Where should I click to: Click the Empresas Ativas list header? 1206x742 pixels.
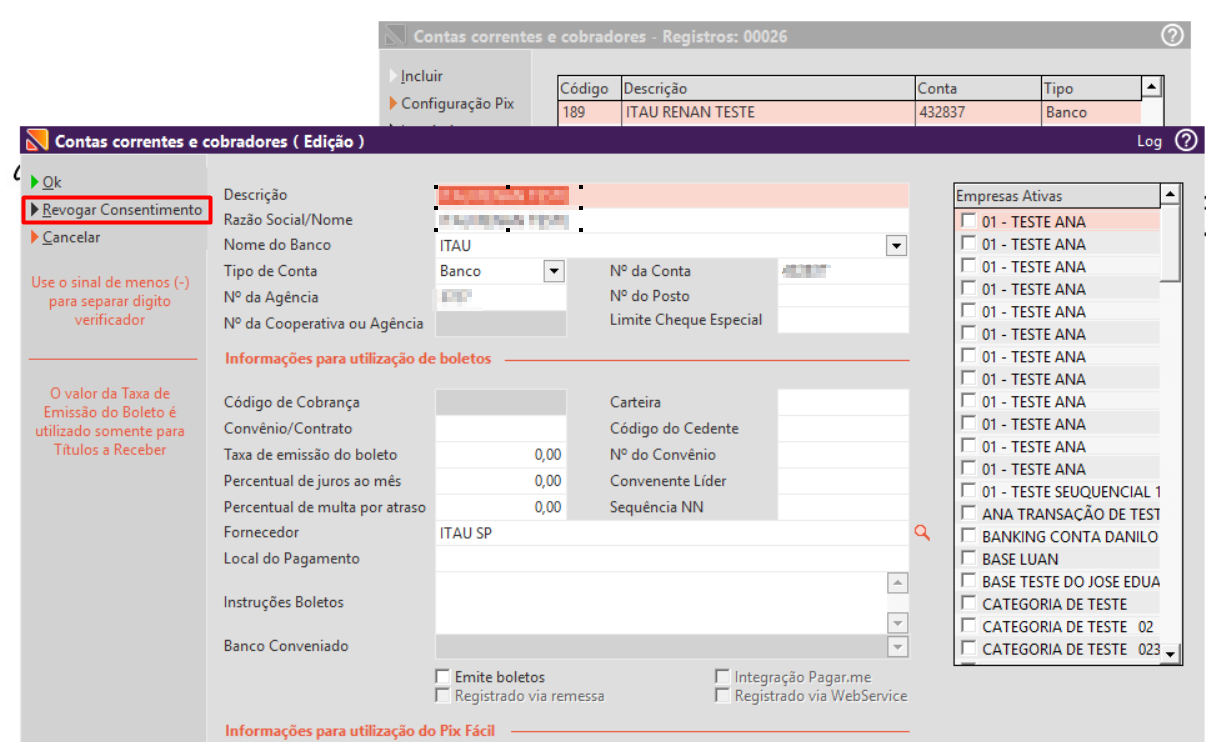pos(1058,196)
